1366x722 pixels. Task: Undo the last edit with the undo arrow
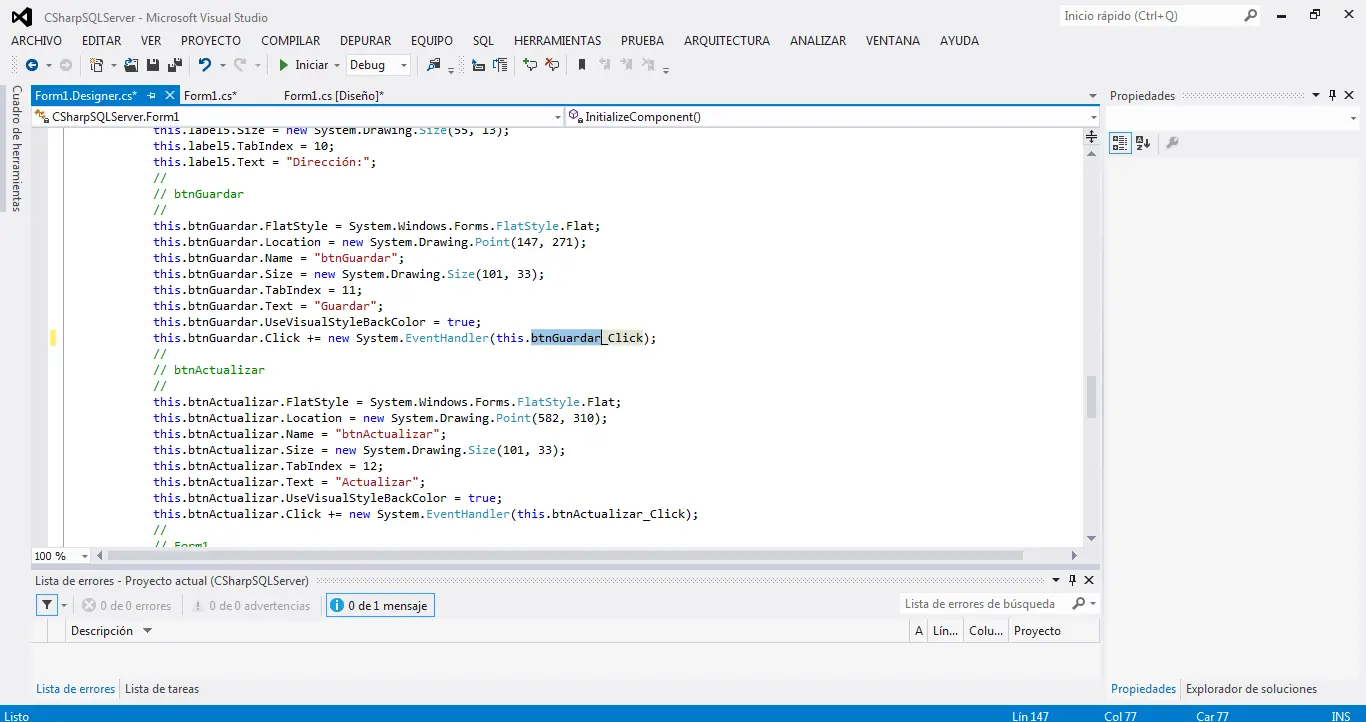204,65
